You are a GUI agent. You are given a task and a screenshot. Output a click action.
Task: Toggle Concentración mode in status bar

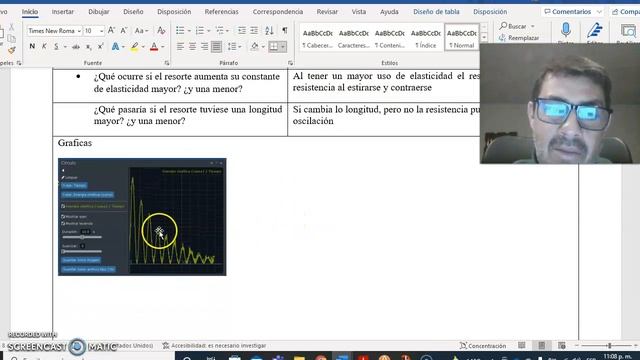pyautogui.click(x=483, y=346)
